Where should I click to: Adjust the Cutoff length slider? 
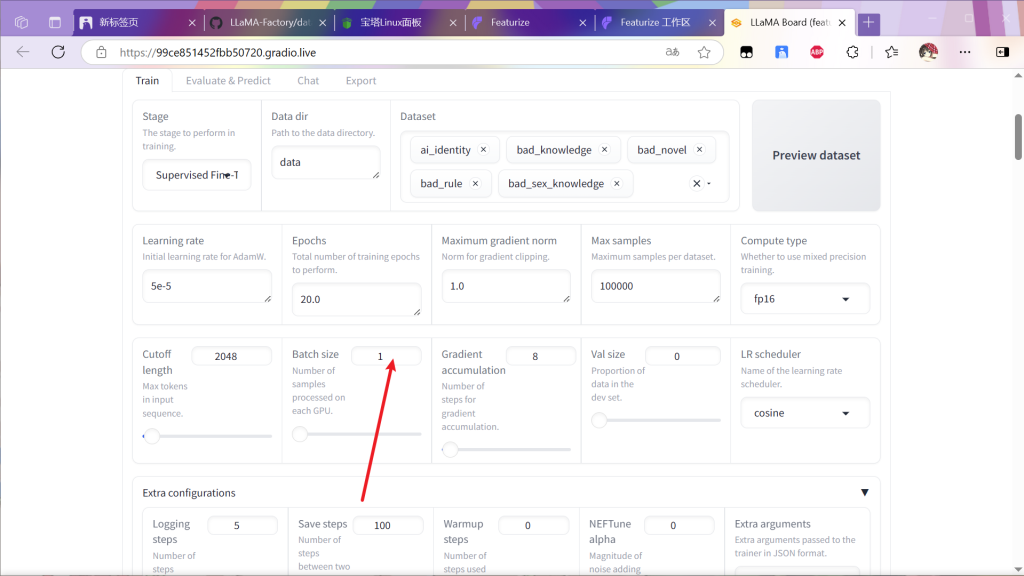tap(152, 436)
